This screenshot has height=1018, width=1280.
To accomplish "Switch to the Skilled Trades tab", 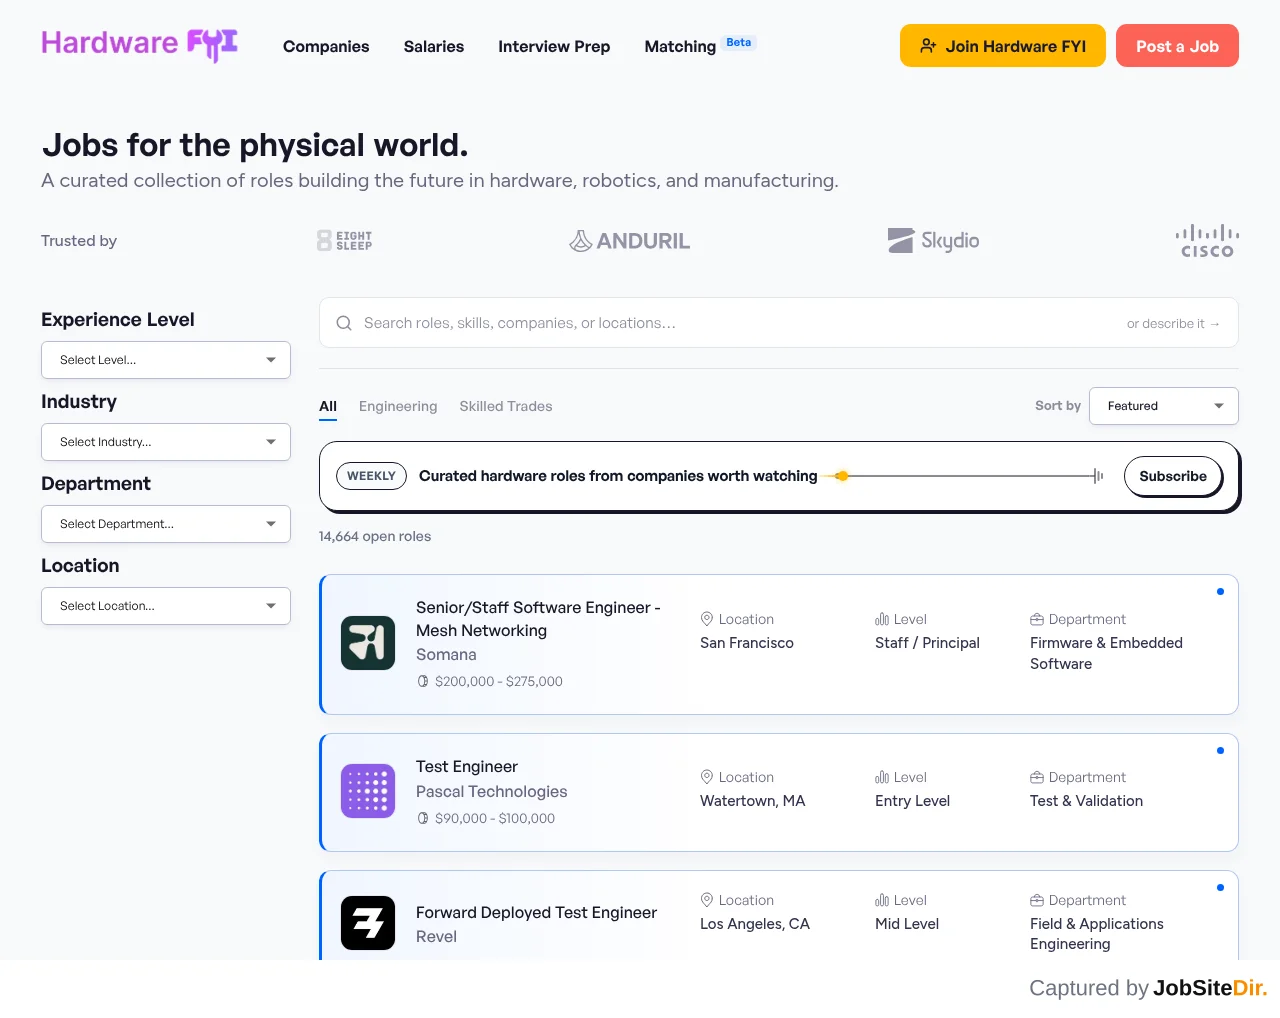I will (506, 406).
